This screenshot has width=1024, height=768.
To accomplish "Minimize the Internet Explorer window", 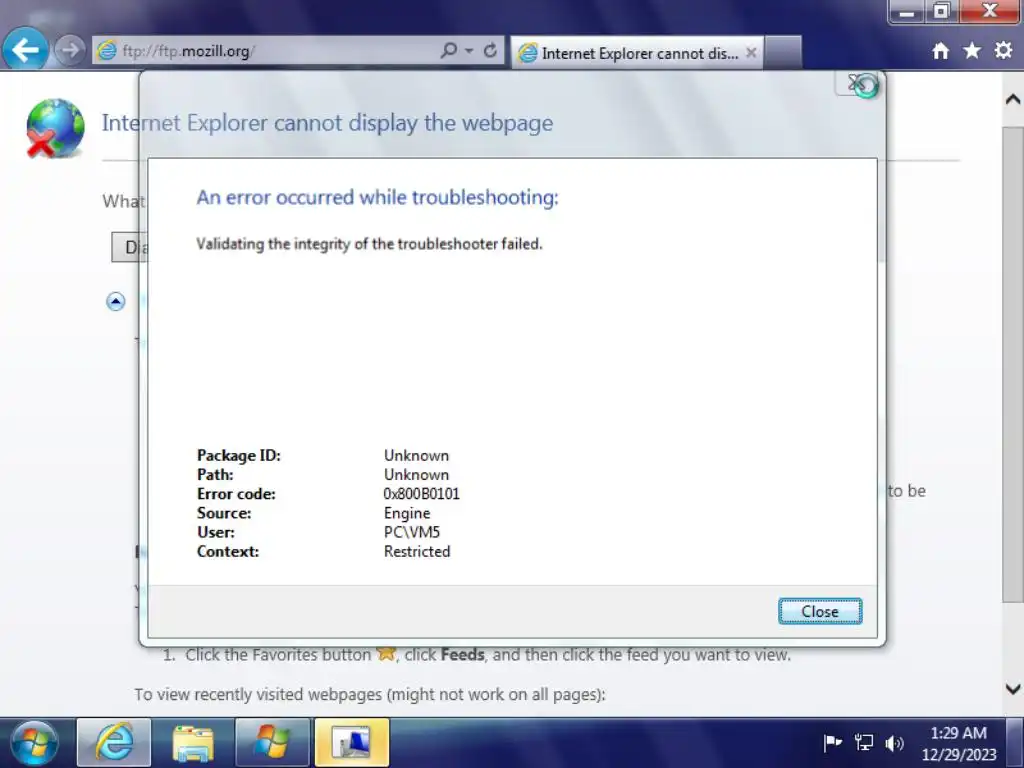I will [x=906, y=12].
